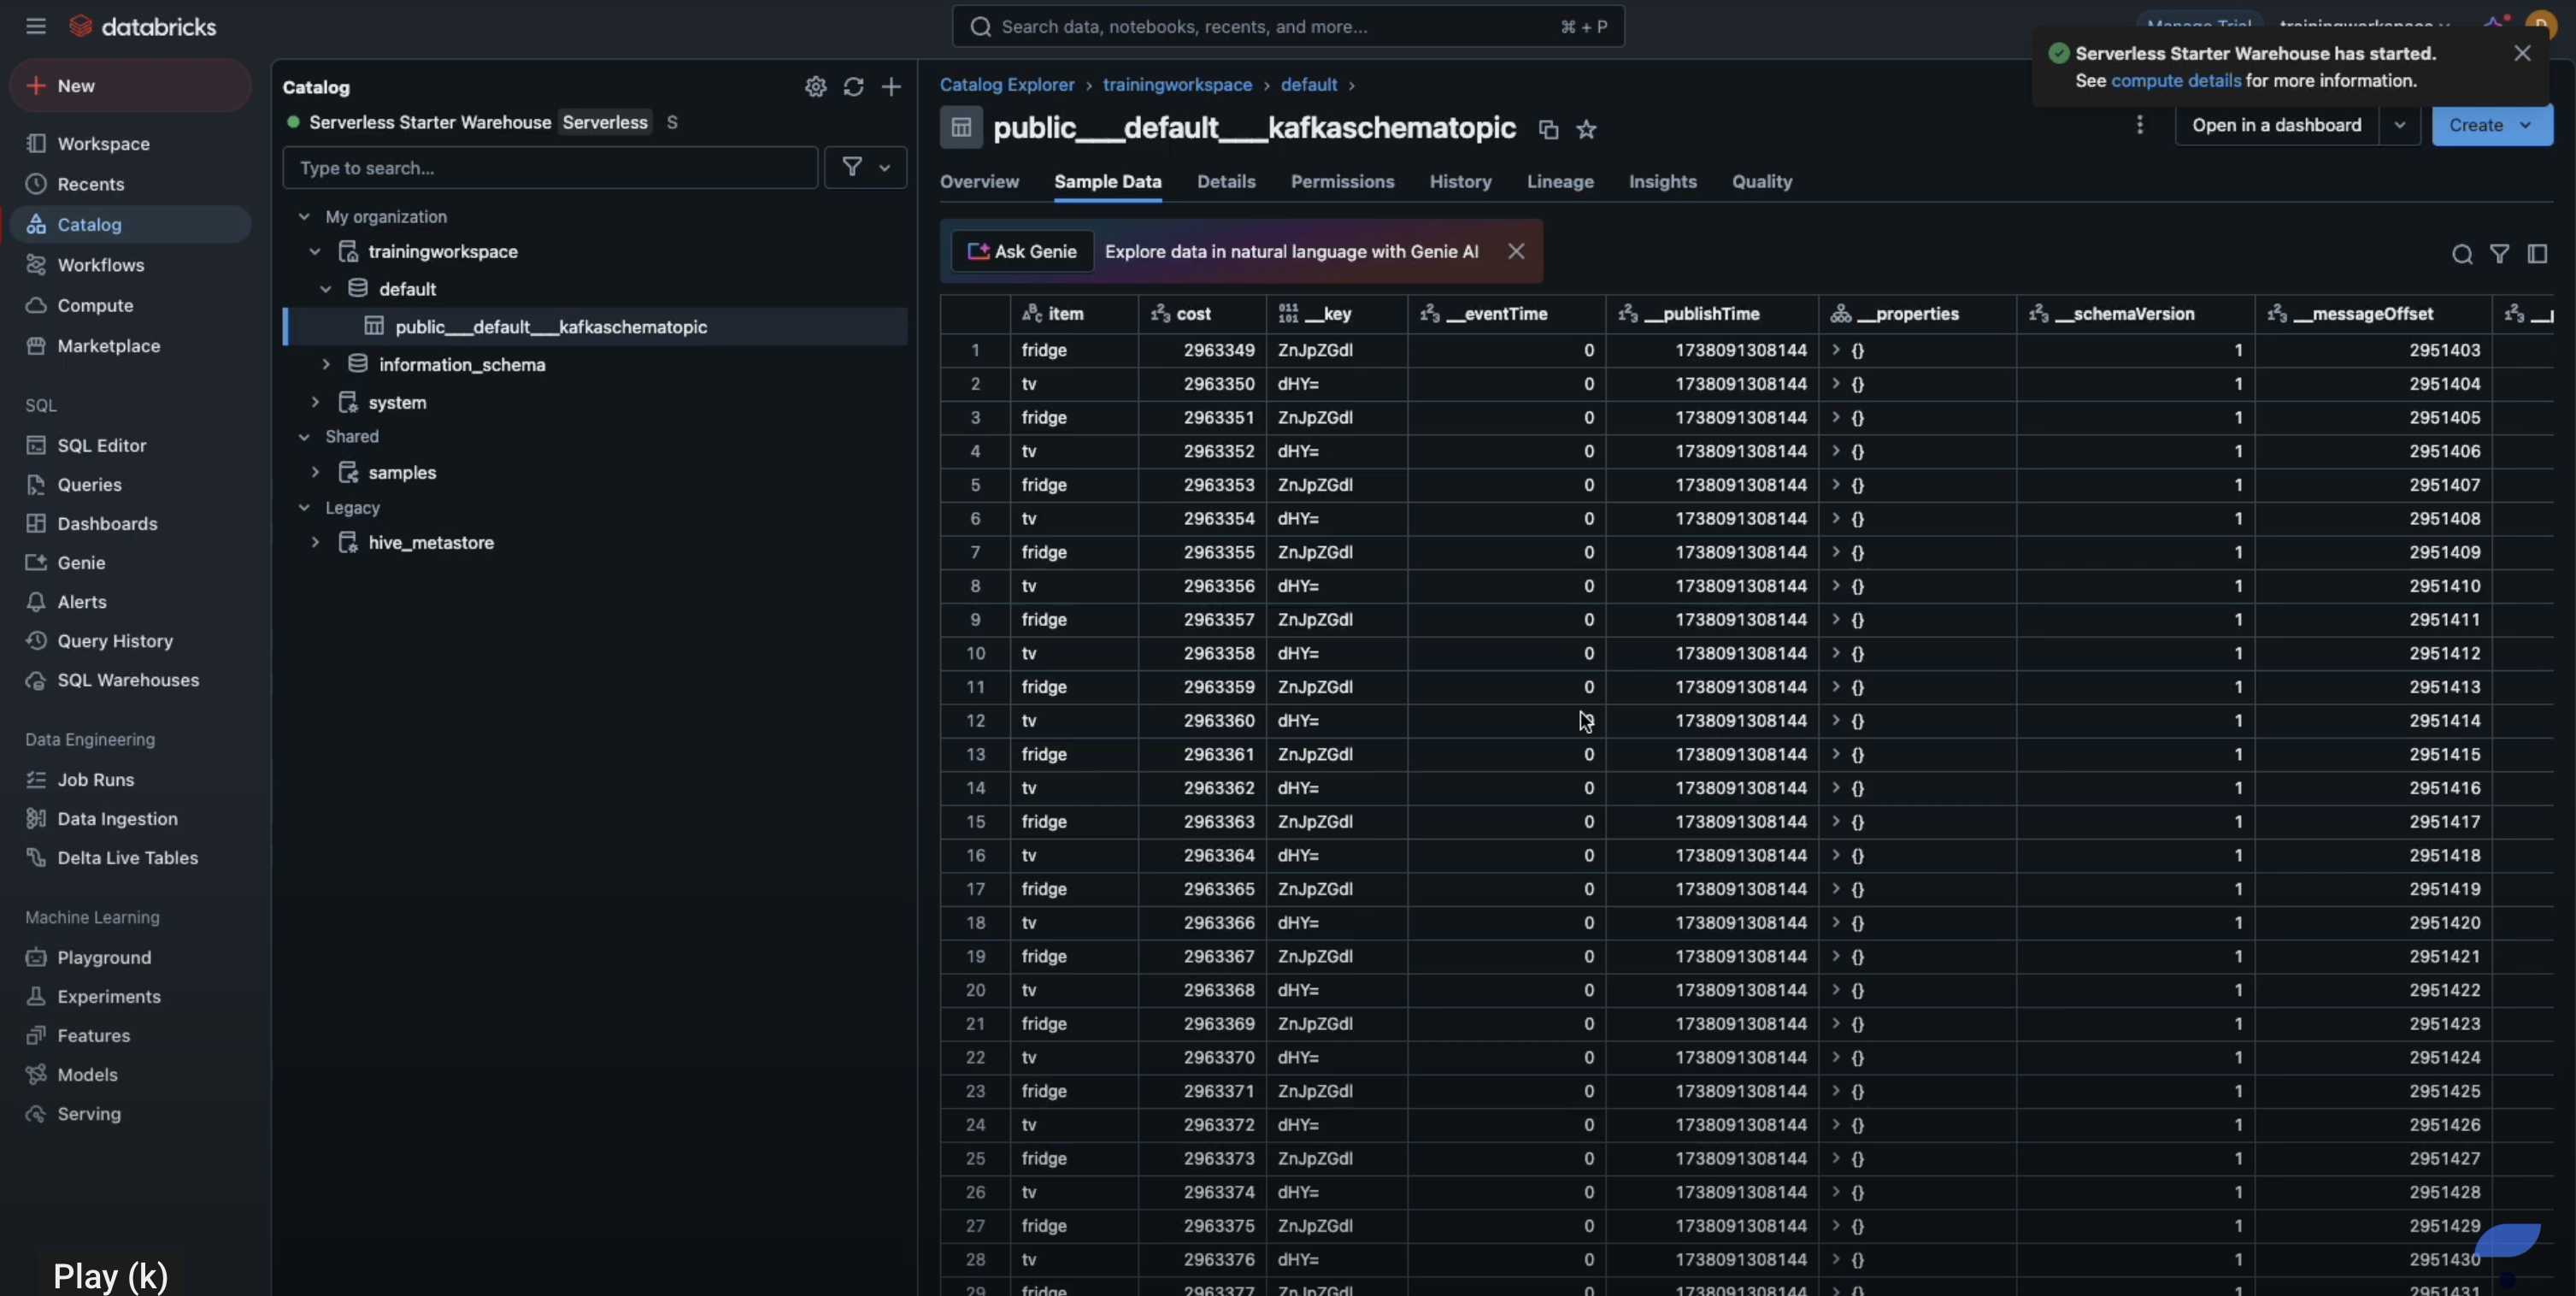Collapse the Shared section

click(303, 437)
